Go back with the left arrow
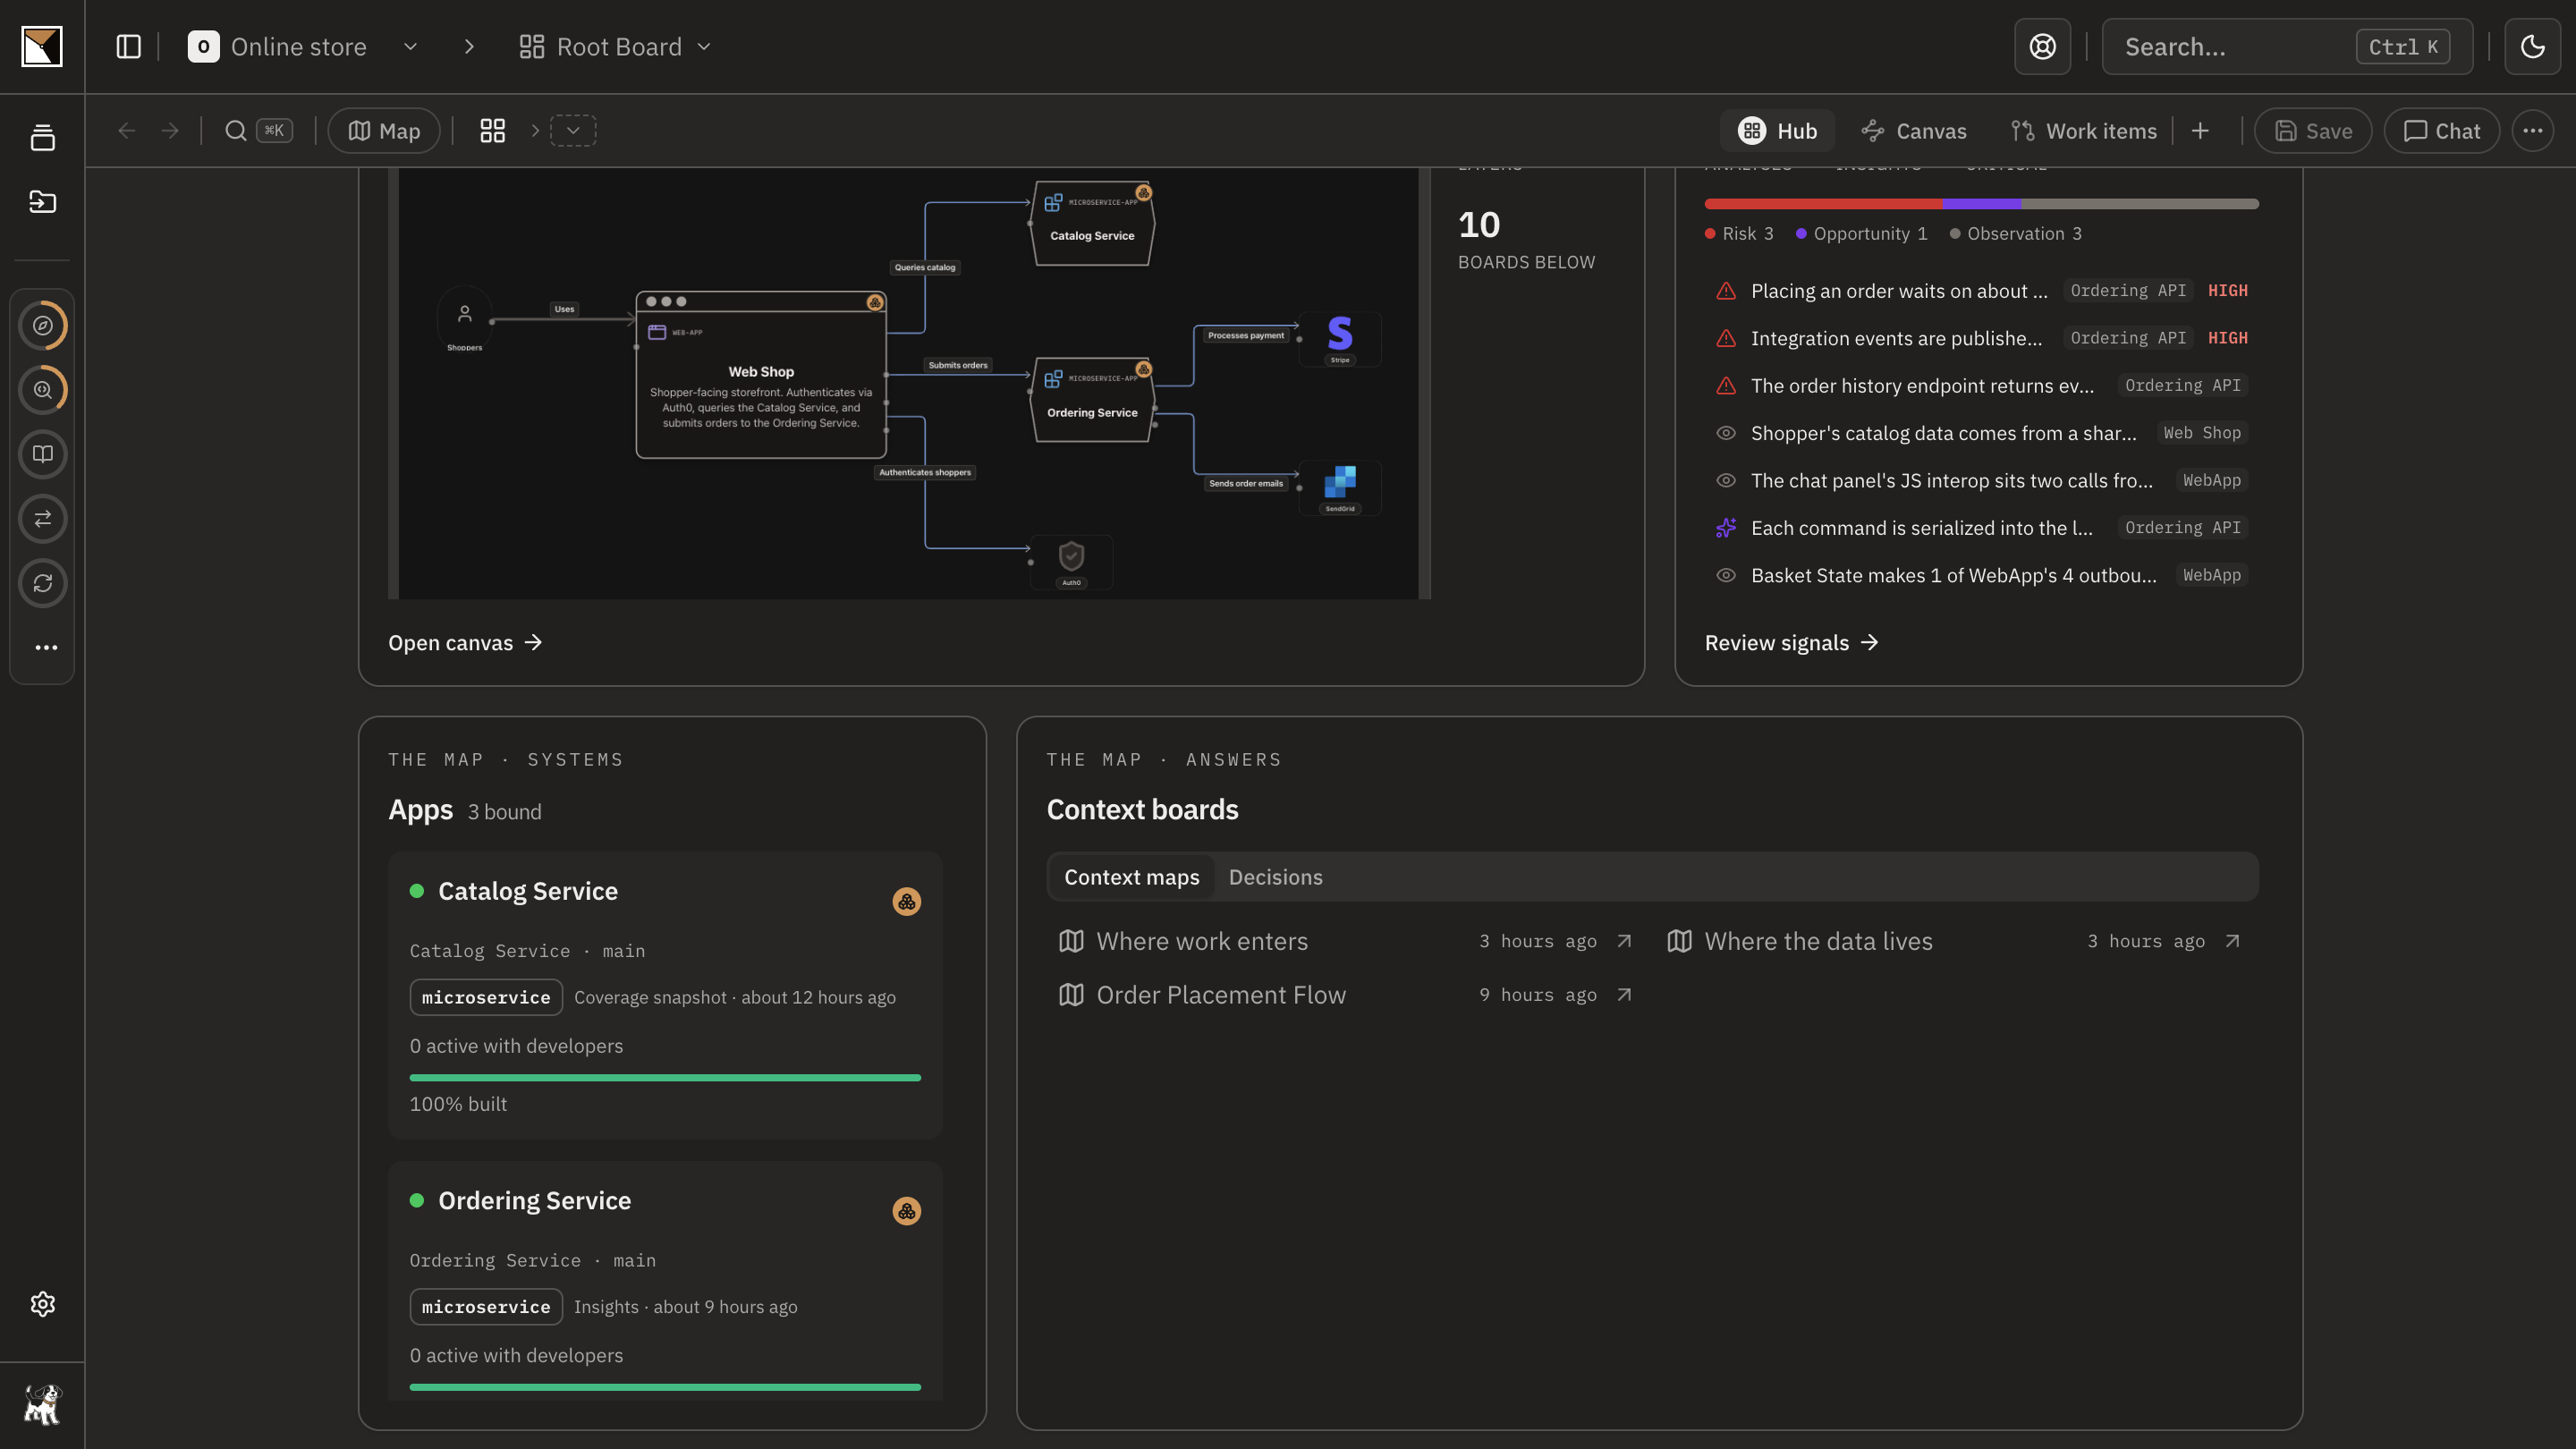Viewport: 2576px width, 1449px height. tap(126, 131)
